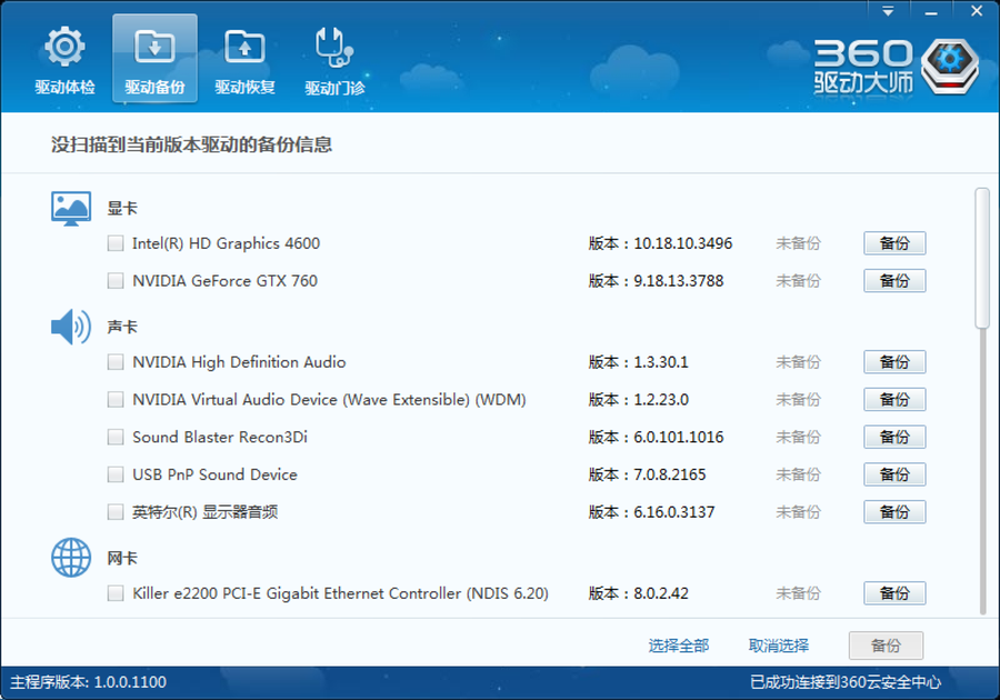
Task: Check the 英特尔(R) 显示器音频 checkbox
Action: (x=115, y=512)
